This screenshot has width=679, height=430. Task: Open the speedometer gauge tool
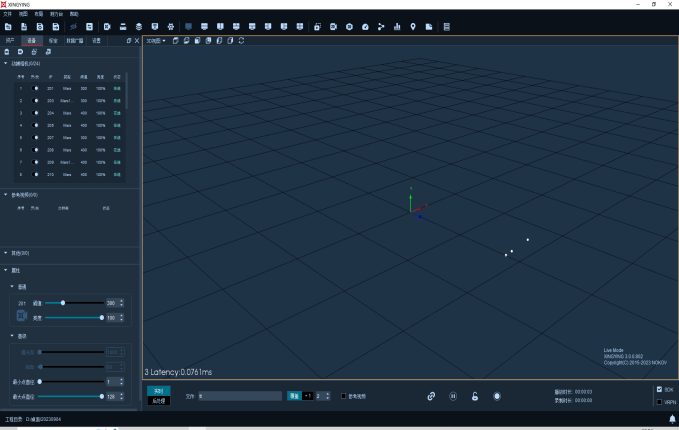click(365, 27)
